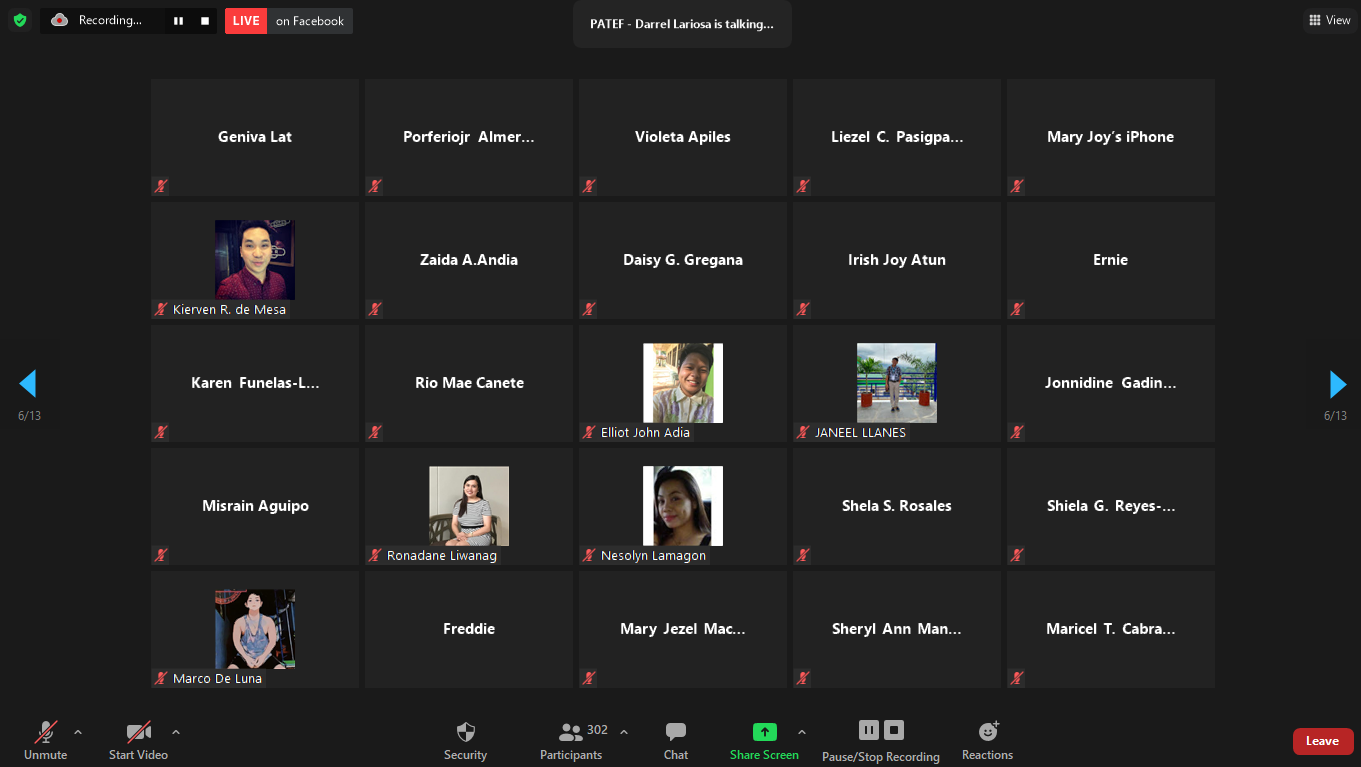Screen dimensions: 1361x767
Task: Pause the cloud recording in top bar
Action: pyautogui.click(x=178, y=21)
